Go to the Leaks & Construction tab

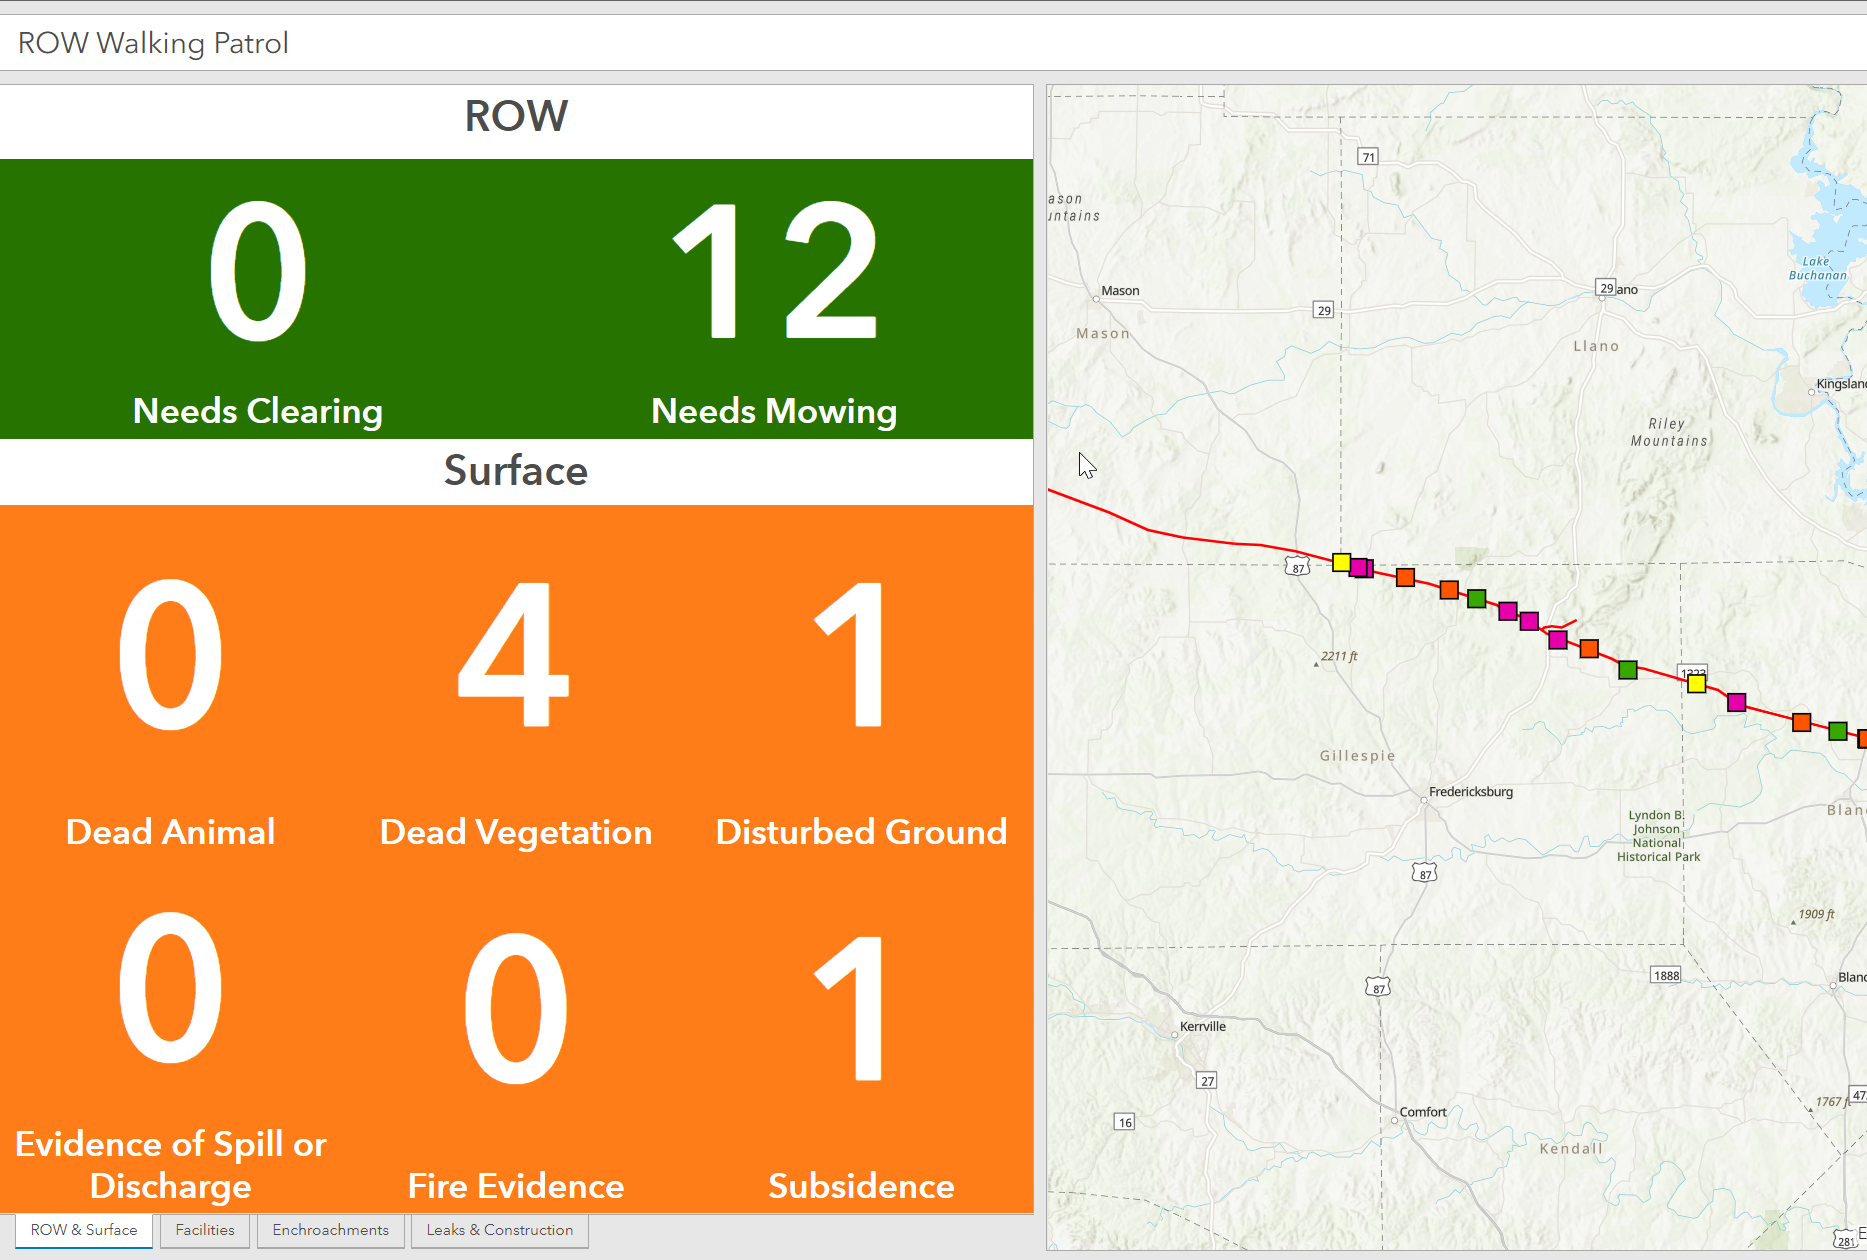[x=499, y=1230]
